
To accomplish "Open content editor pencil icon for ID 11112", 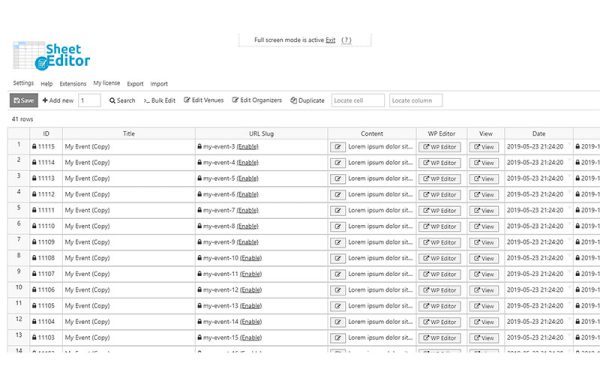I will click(x=338, y=195).
